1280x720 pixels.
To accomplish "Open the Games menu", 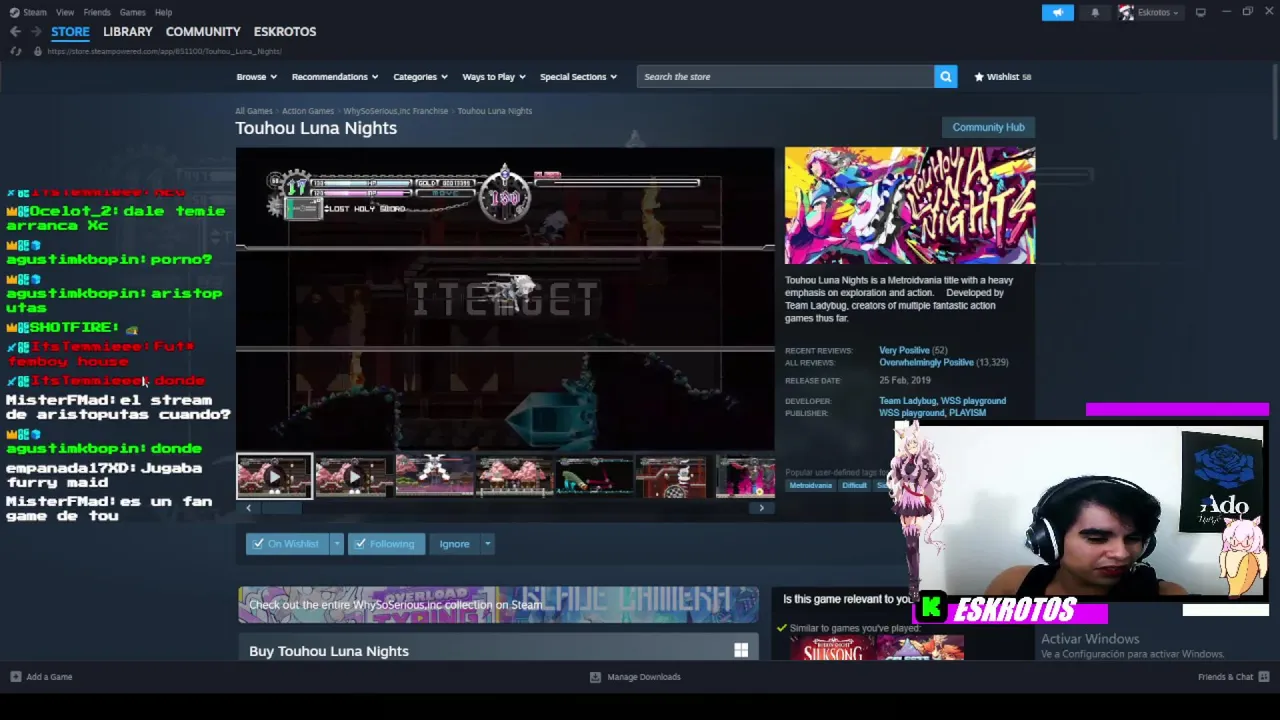I will 132,13.
